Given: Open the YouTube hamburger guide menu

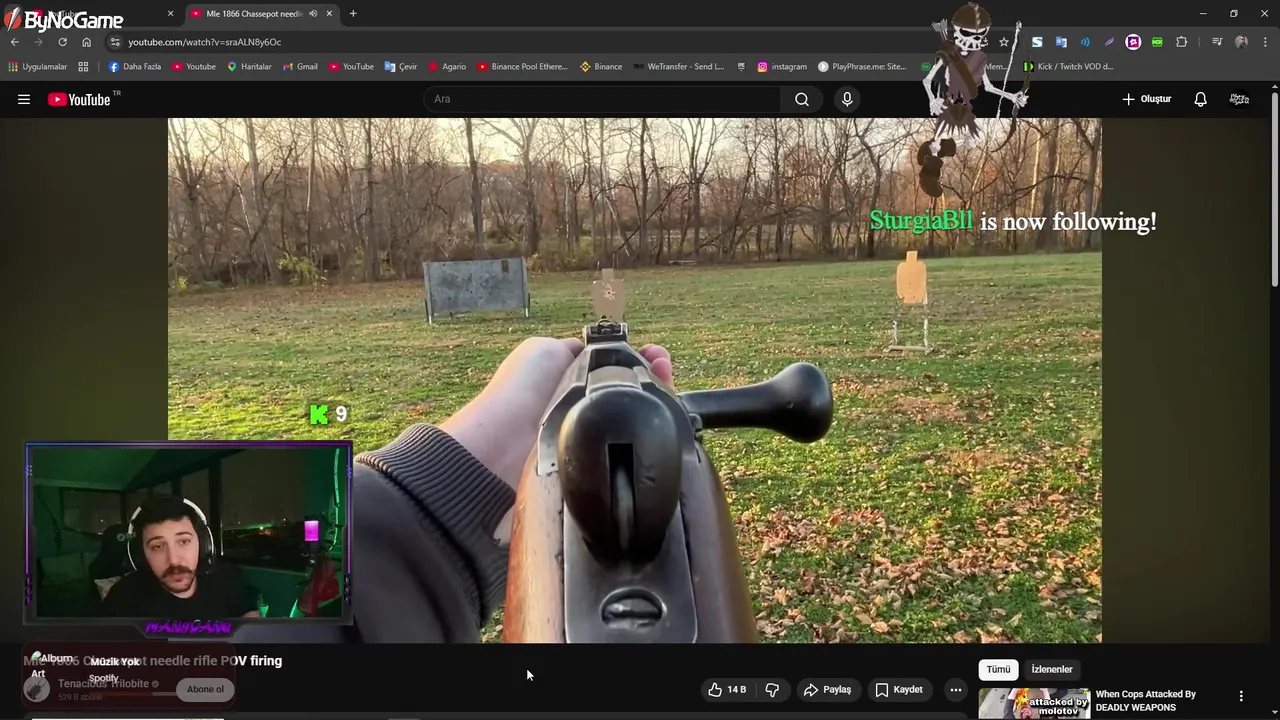Looking at the screenshot, I should 24,99.
